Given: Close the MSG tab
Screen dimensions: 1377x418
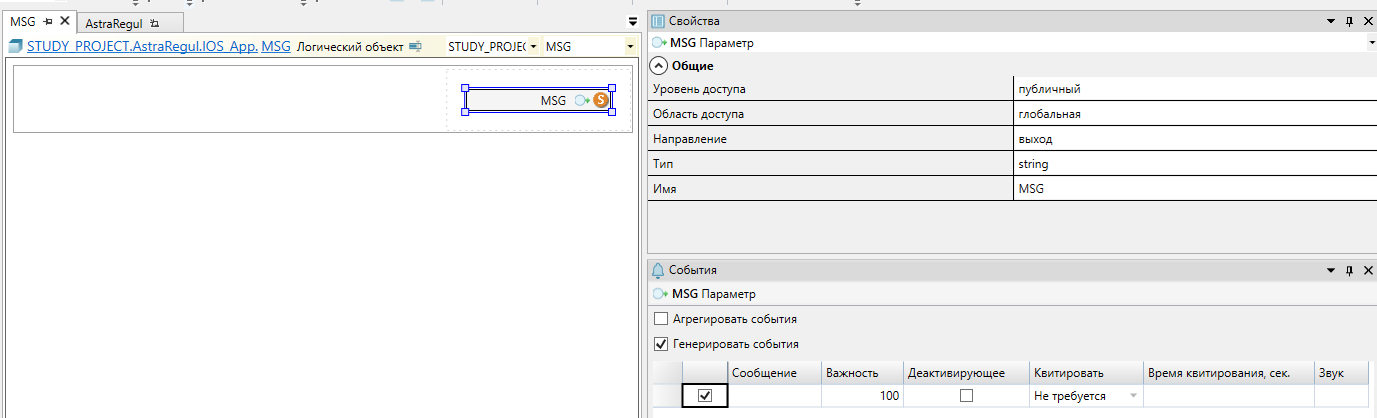Looking at the screenshot, I should 64,21.
